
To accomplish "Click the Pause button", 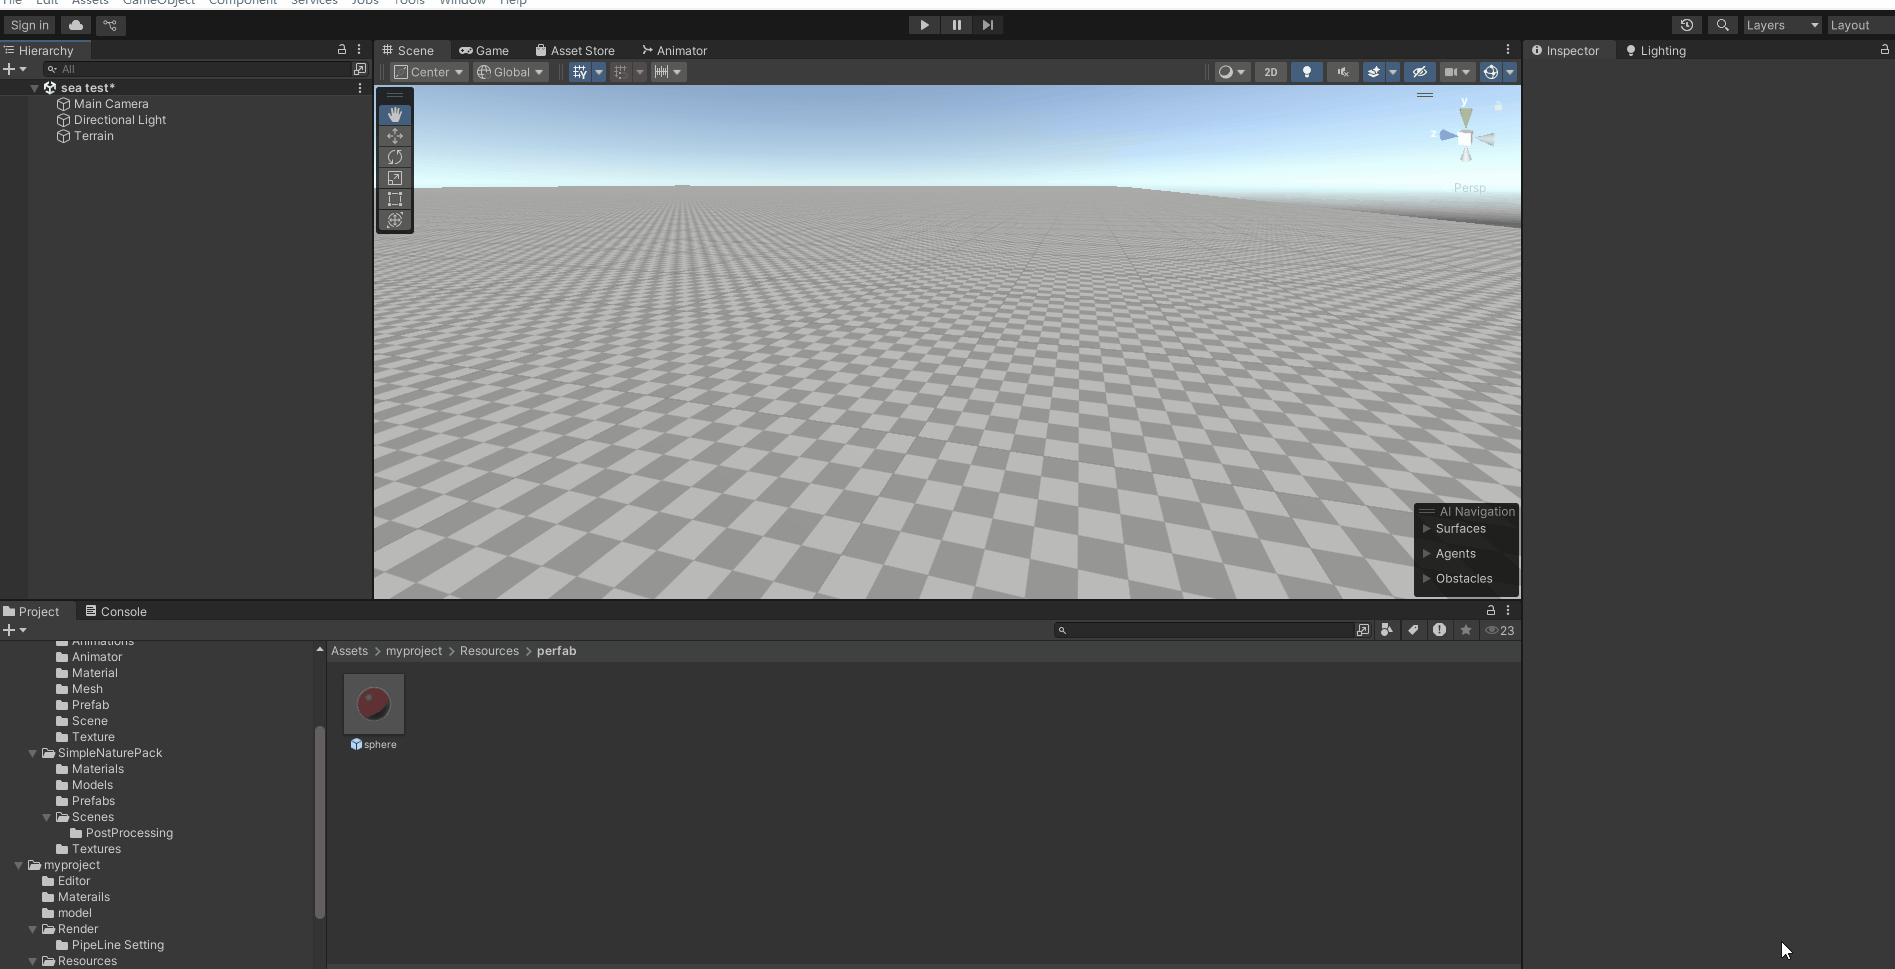I will pos(956,25).
